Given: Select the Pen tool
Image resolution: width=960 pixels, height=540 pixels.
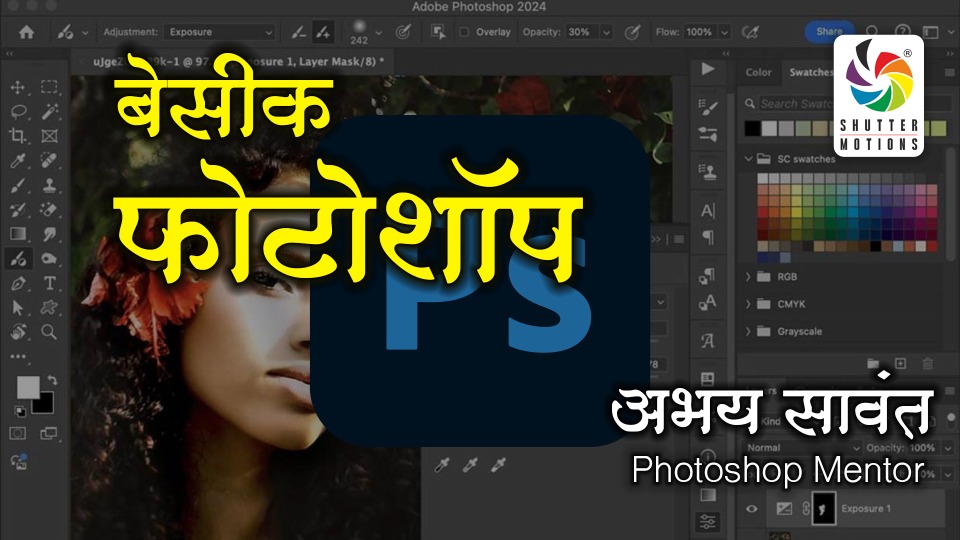Looking at the screenshot, I should [x=18, y=283].
